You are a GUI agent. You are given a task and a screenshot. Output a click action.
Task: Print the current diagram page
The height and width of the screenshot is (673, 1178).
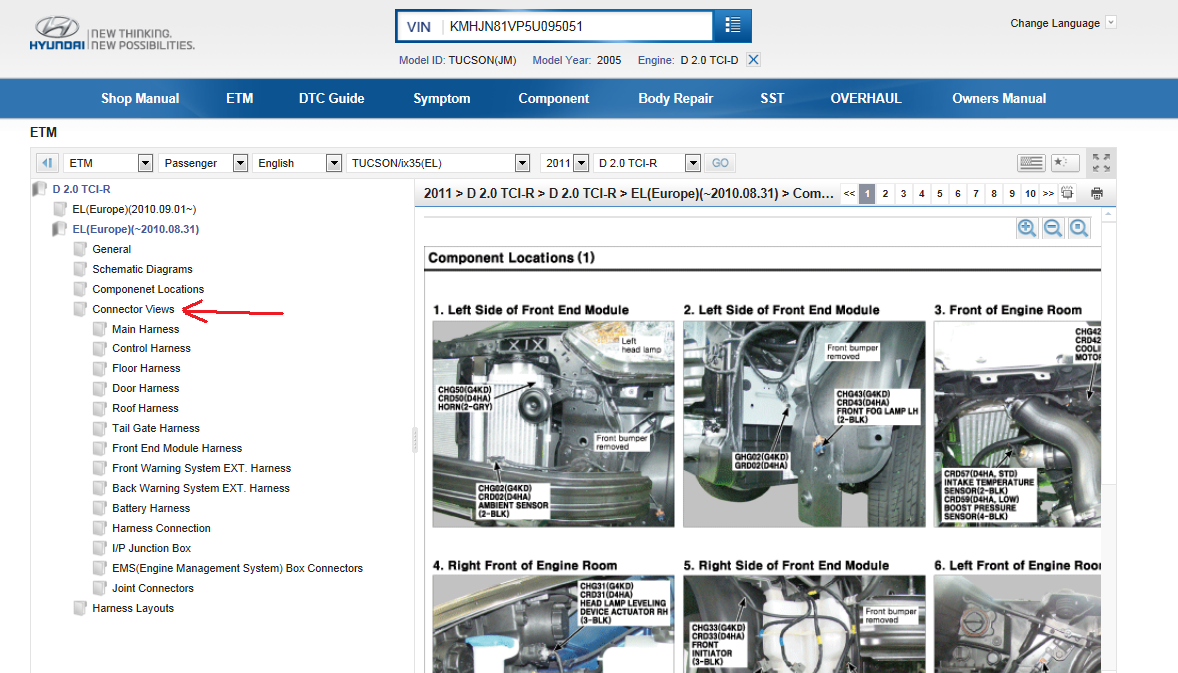pos(1097,194)
